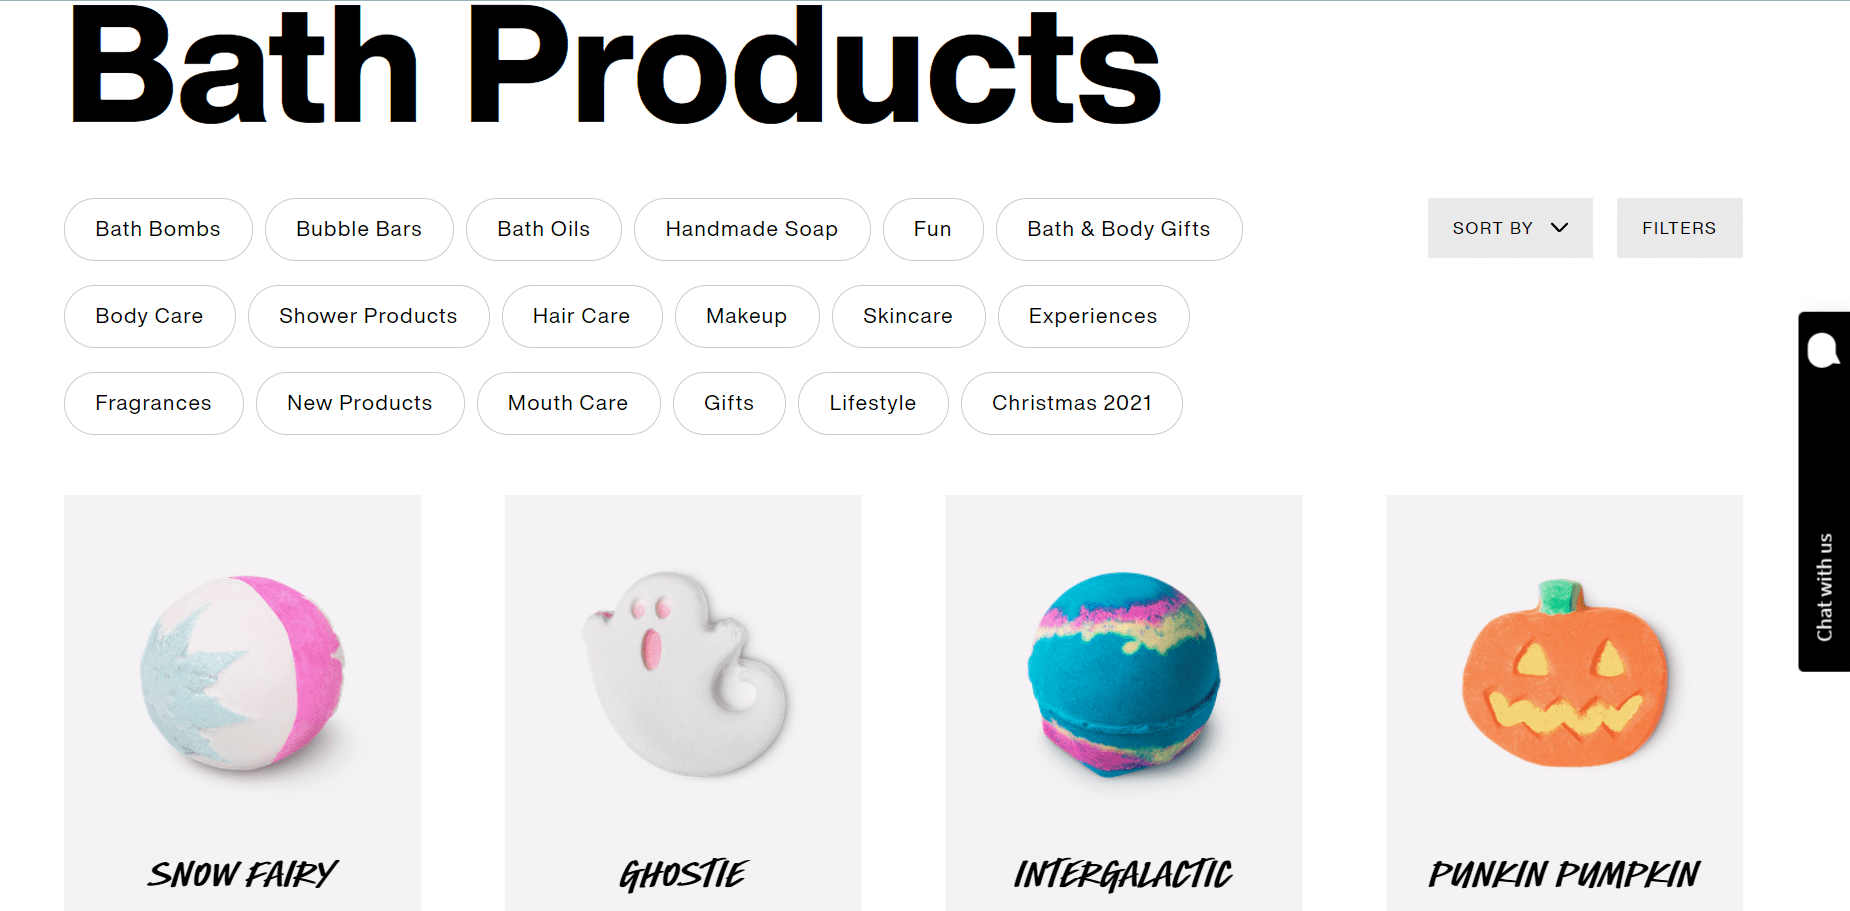Expand the Sort By dropdown
Viewport: 1850px width, 911px height.
click(1510, 228)
